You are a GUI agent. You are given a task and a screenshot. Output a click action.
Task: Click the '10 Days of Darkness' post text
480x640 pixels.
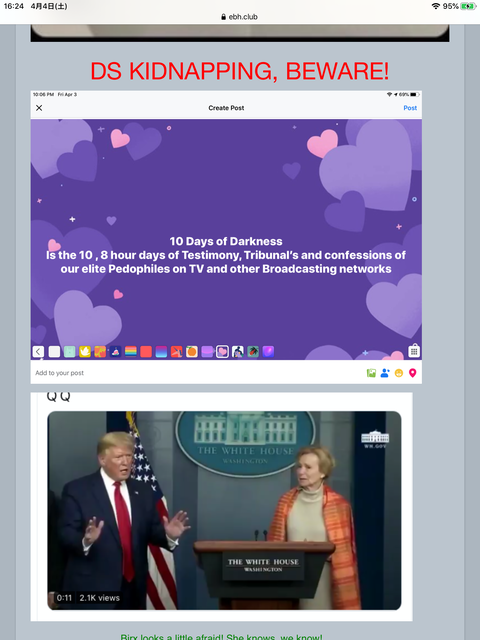click(226, 241)
